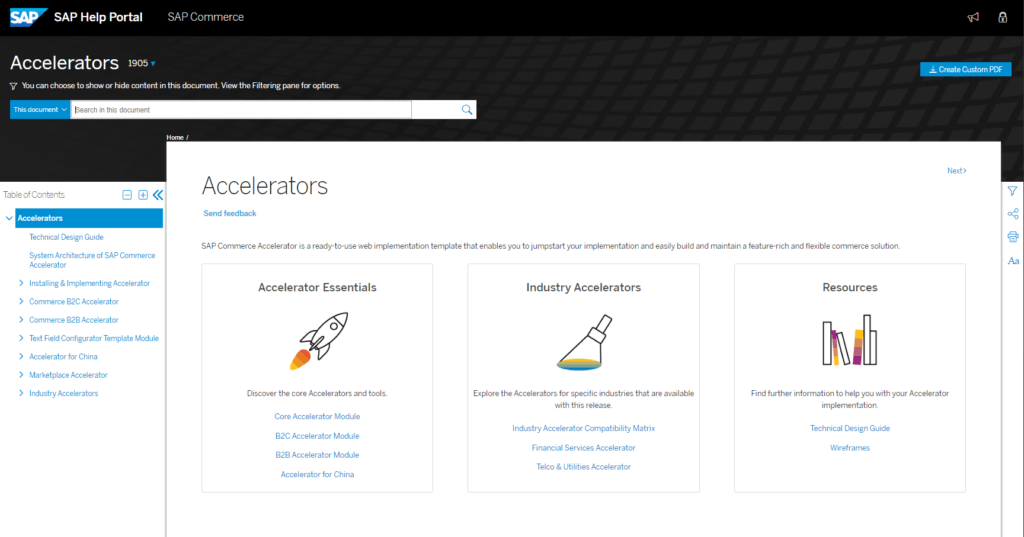
Task: Open the Wireframes link
Action: click(850, 448)
